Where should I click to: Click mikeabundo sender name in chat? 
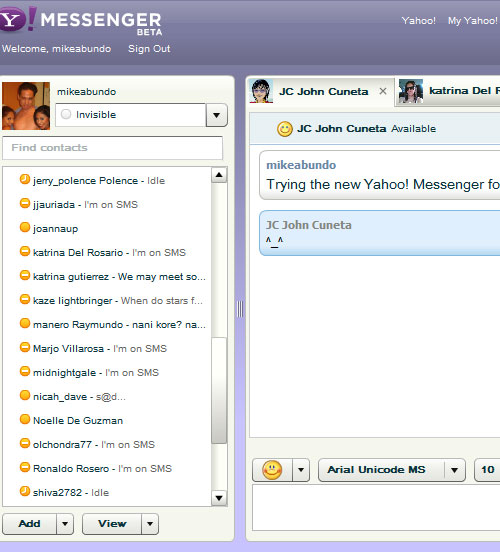(301, 165)
